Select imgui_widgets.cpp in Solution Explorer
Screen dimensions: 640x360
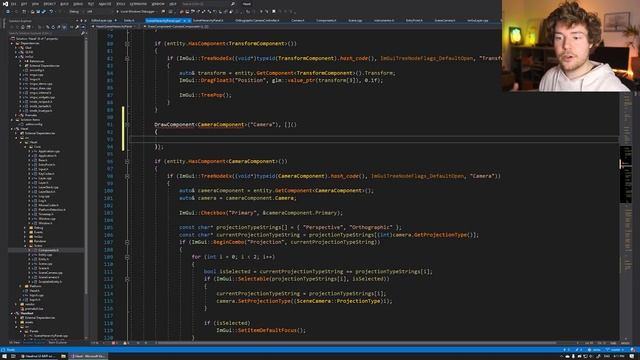[42, 97]
